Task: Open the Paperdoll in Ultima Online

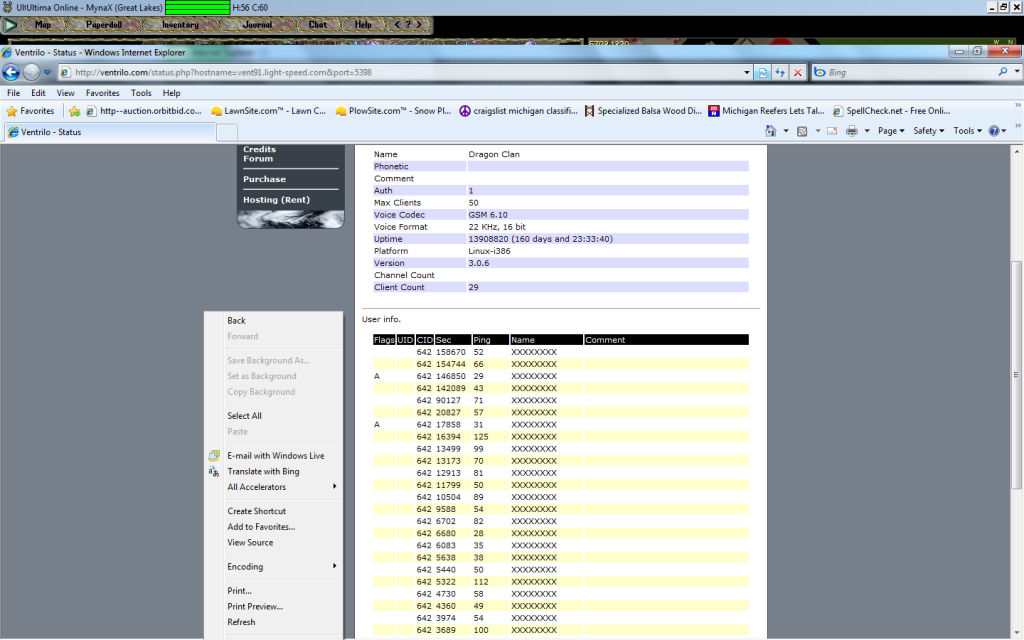Action: click(x=104, y=25)
